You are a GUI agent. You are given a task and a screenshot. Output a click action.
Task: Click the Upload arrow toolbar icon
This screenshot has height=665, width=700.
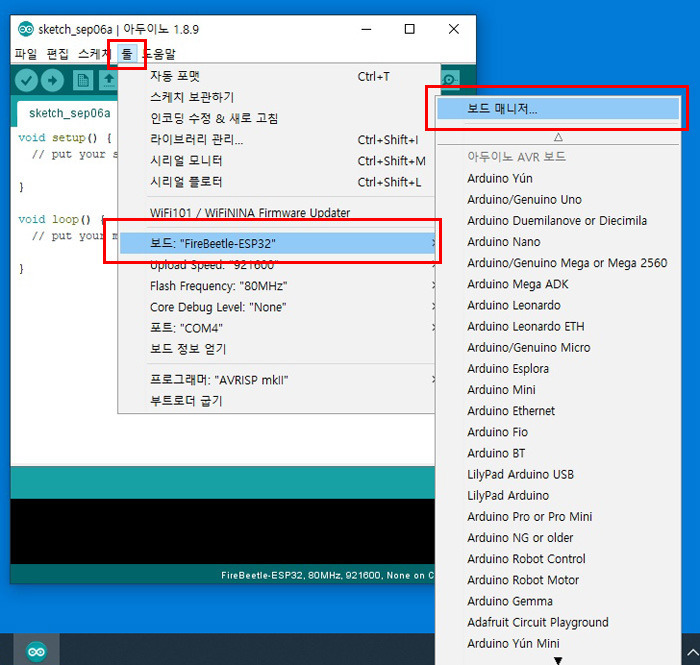click(53, 81)
